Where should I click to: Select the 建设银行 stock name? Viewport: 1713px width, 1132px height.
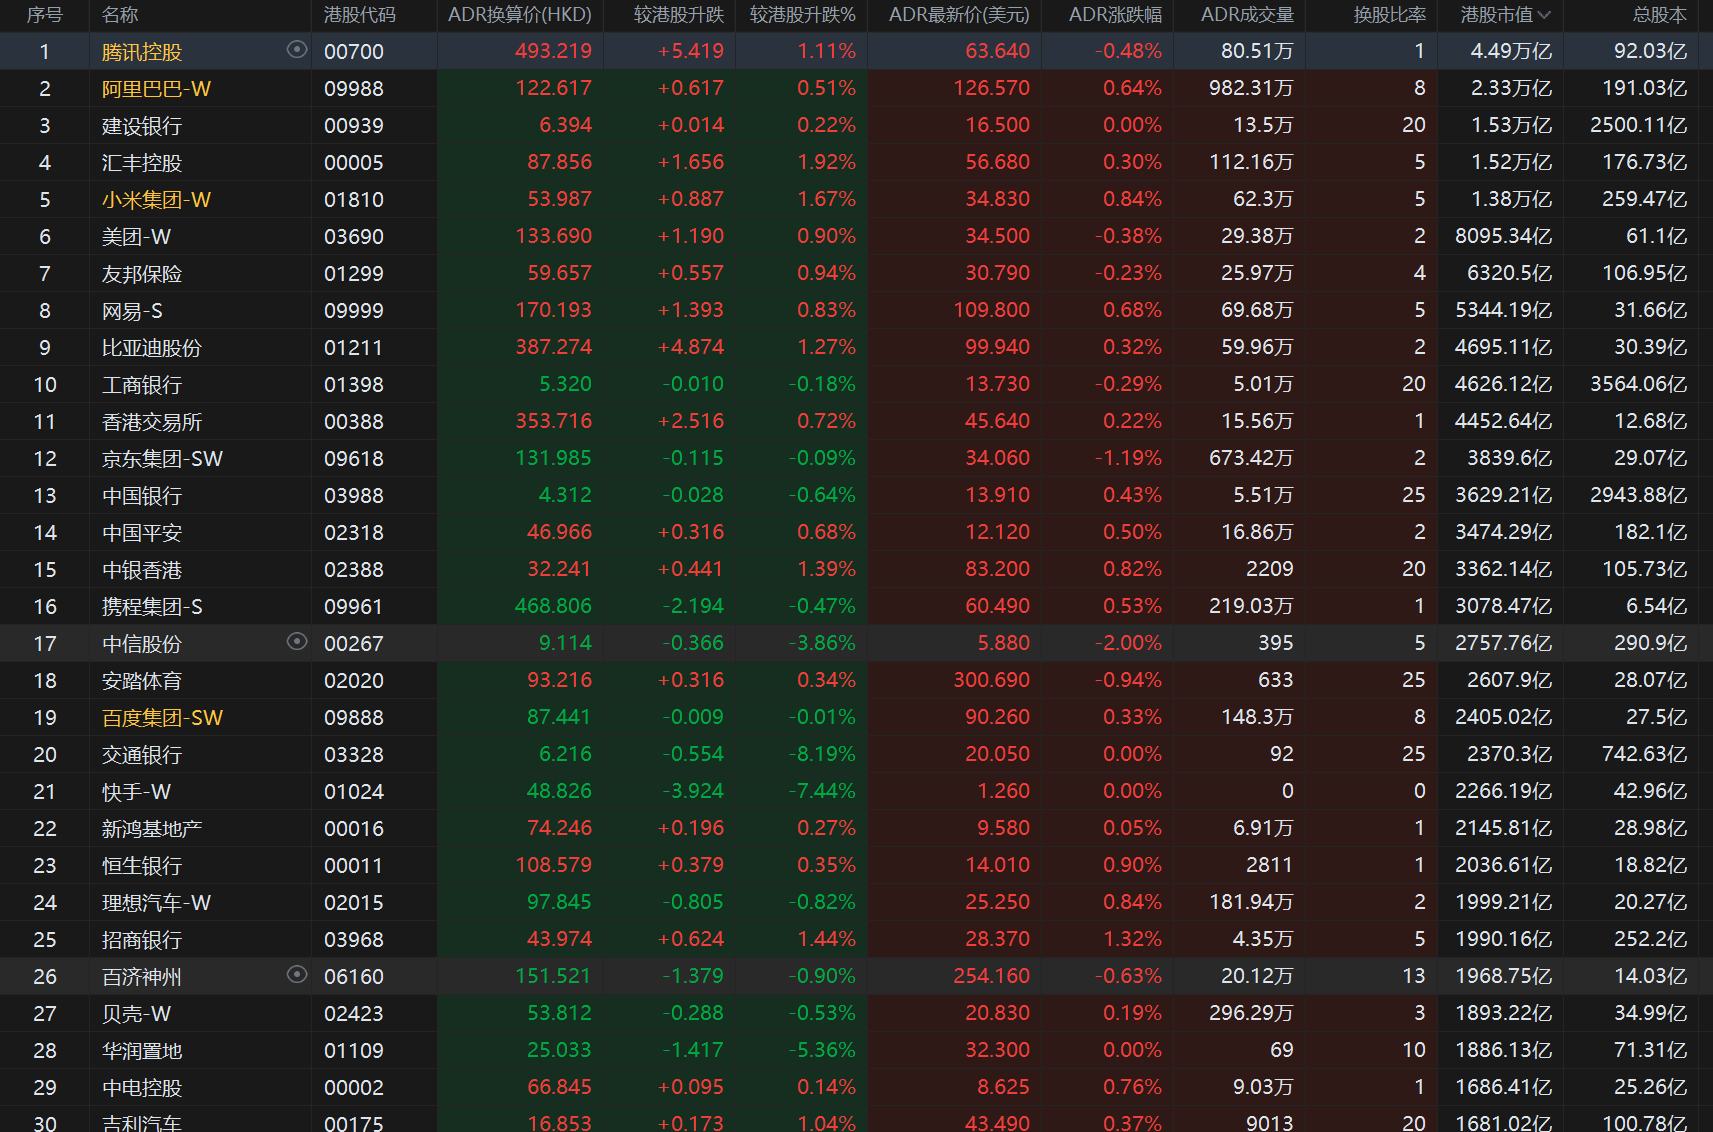coord(142,126)
